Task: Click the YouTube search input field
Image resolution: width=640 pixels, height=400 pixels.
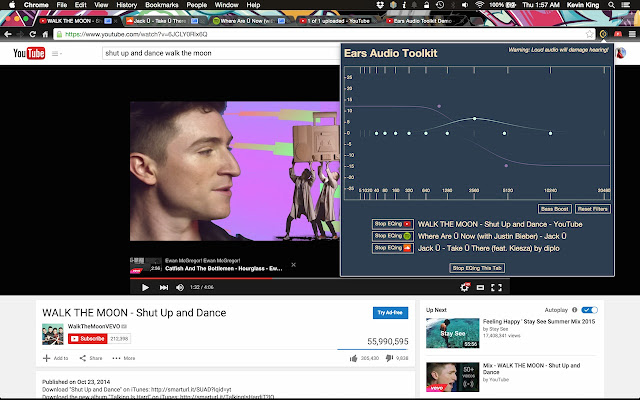Action: (x=220, y=53)
